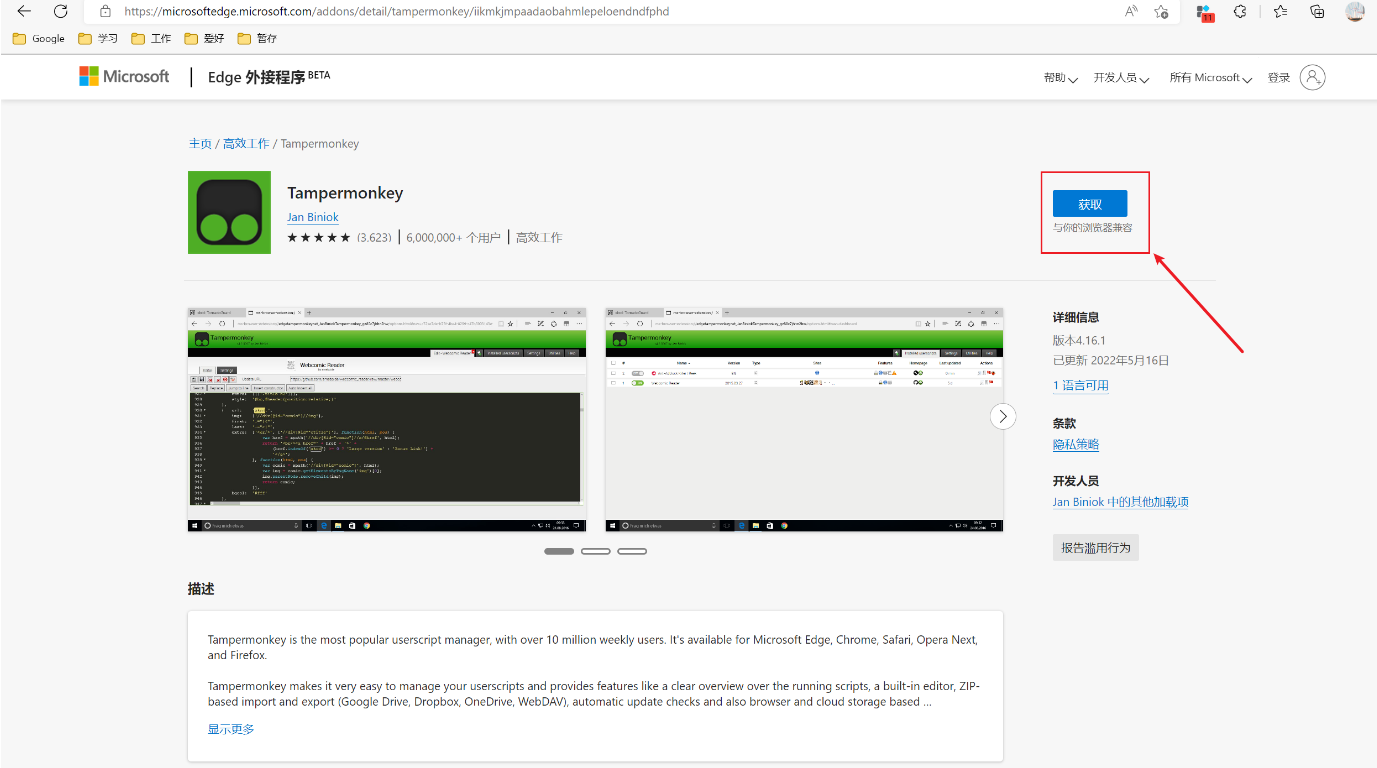Click the 6,000,000+ 个用户 text
Screen dimensions: 1377x768
(x=454, y=238)
